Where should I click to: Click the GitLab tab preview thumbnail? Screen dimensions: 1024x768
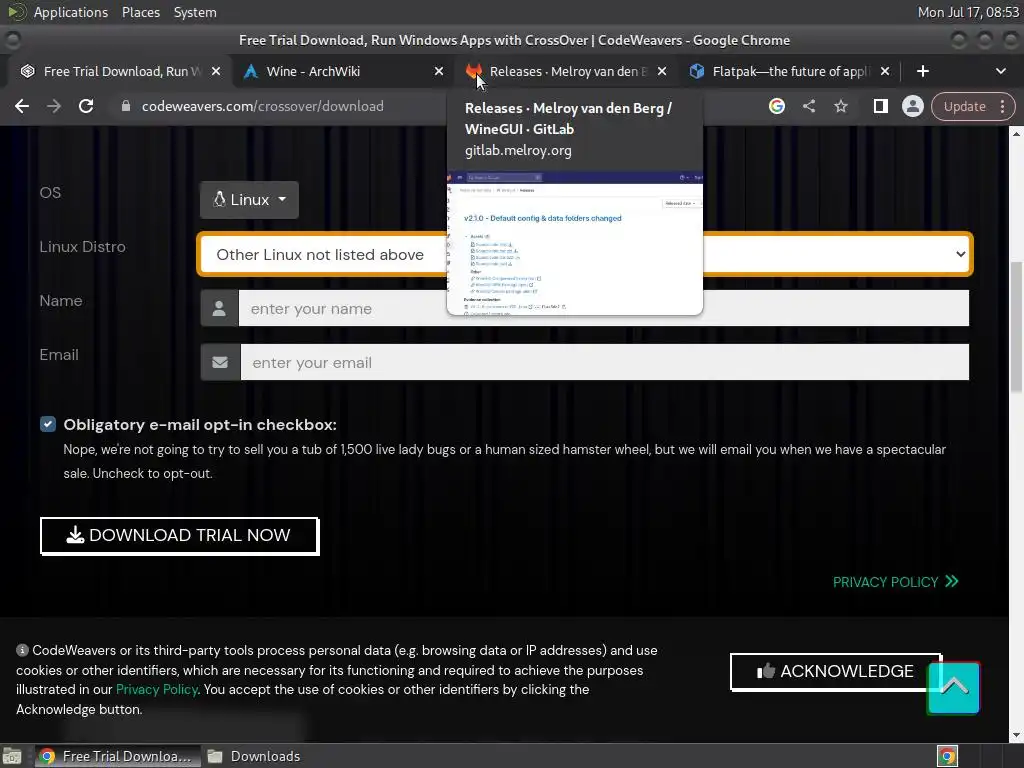[x=575, y=243]
